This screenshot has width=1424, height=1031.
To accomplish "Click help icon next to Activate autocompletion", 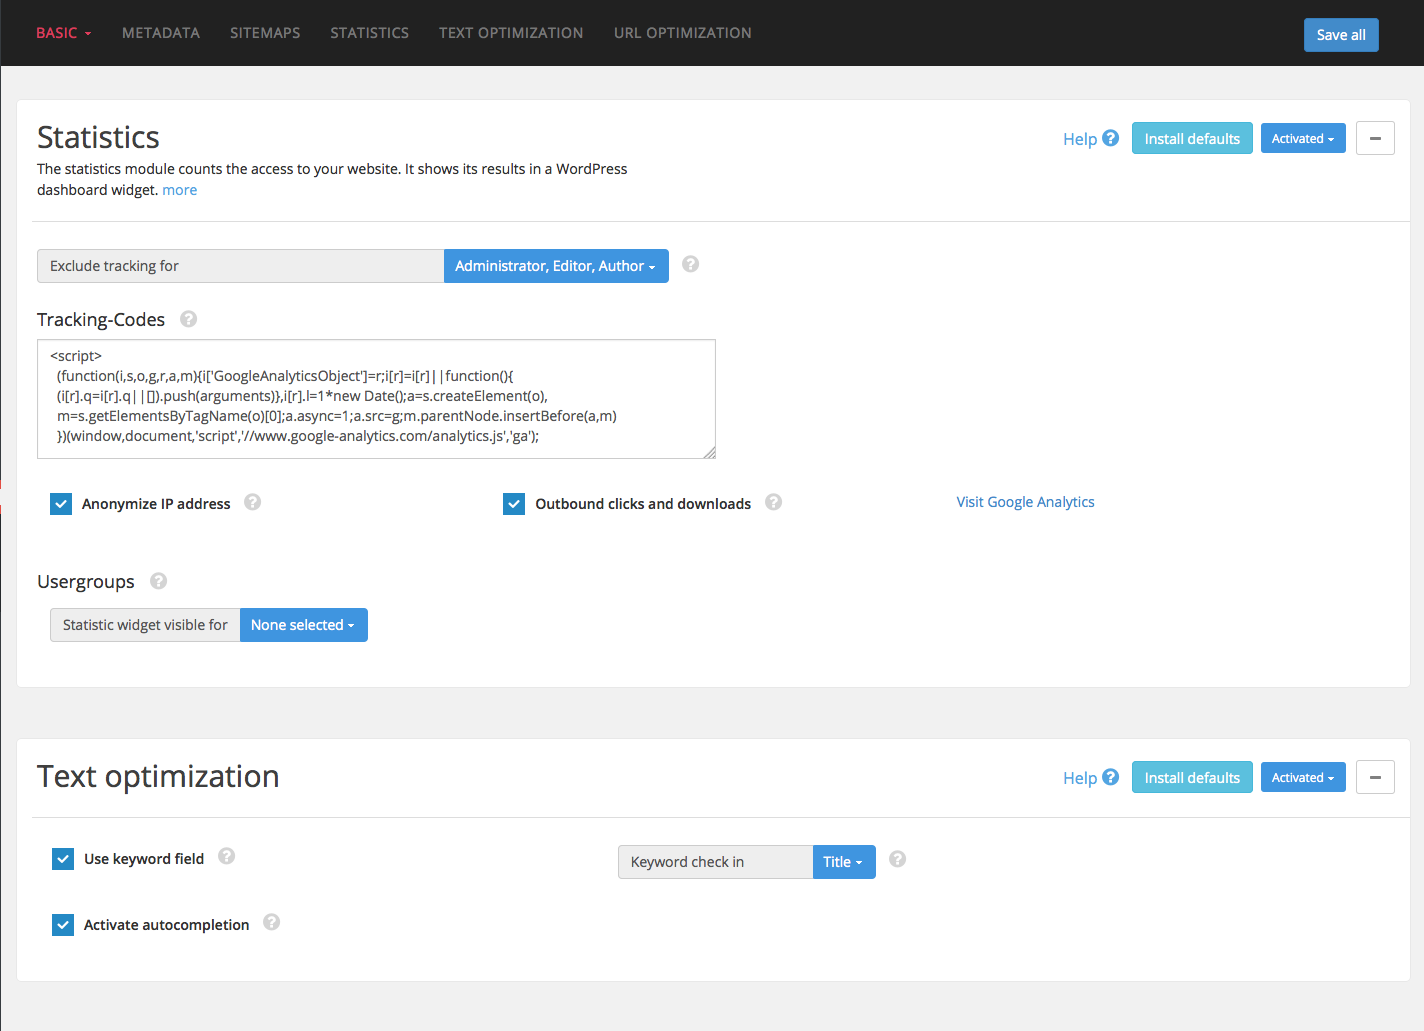I will [272, 922].
